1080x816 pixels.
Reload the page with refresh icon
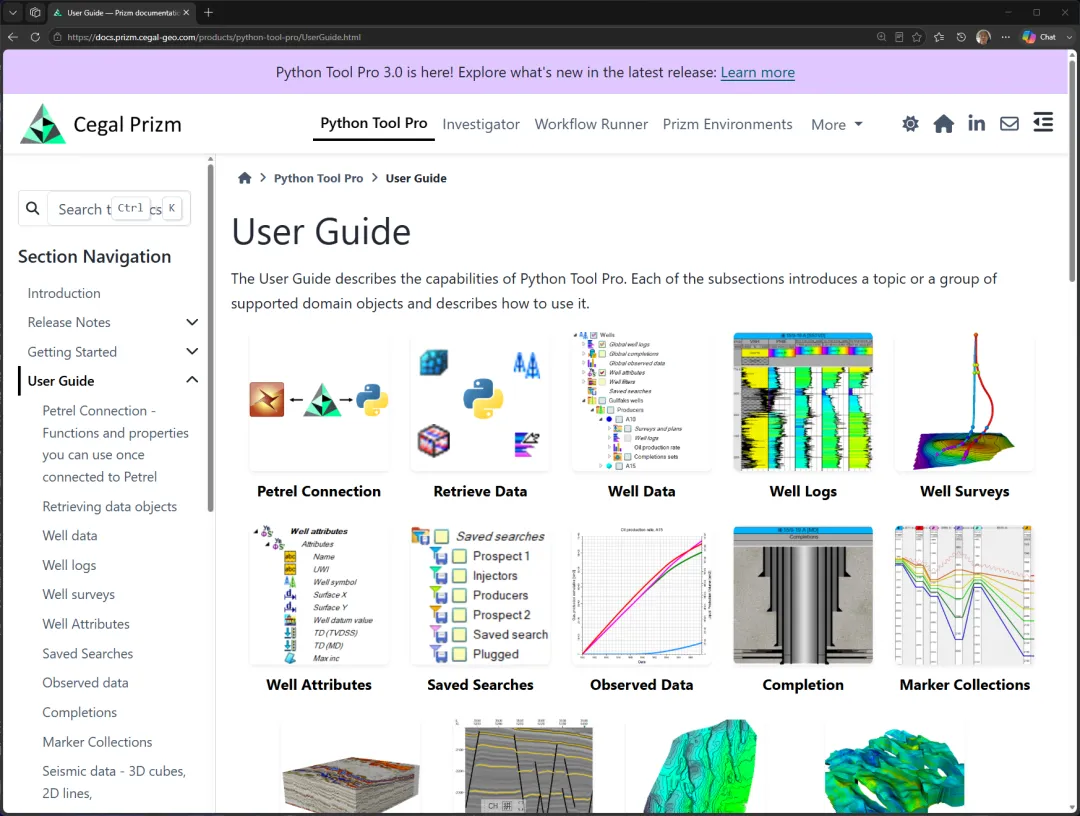(35, 37)
